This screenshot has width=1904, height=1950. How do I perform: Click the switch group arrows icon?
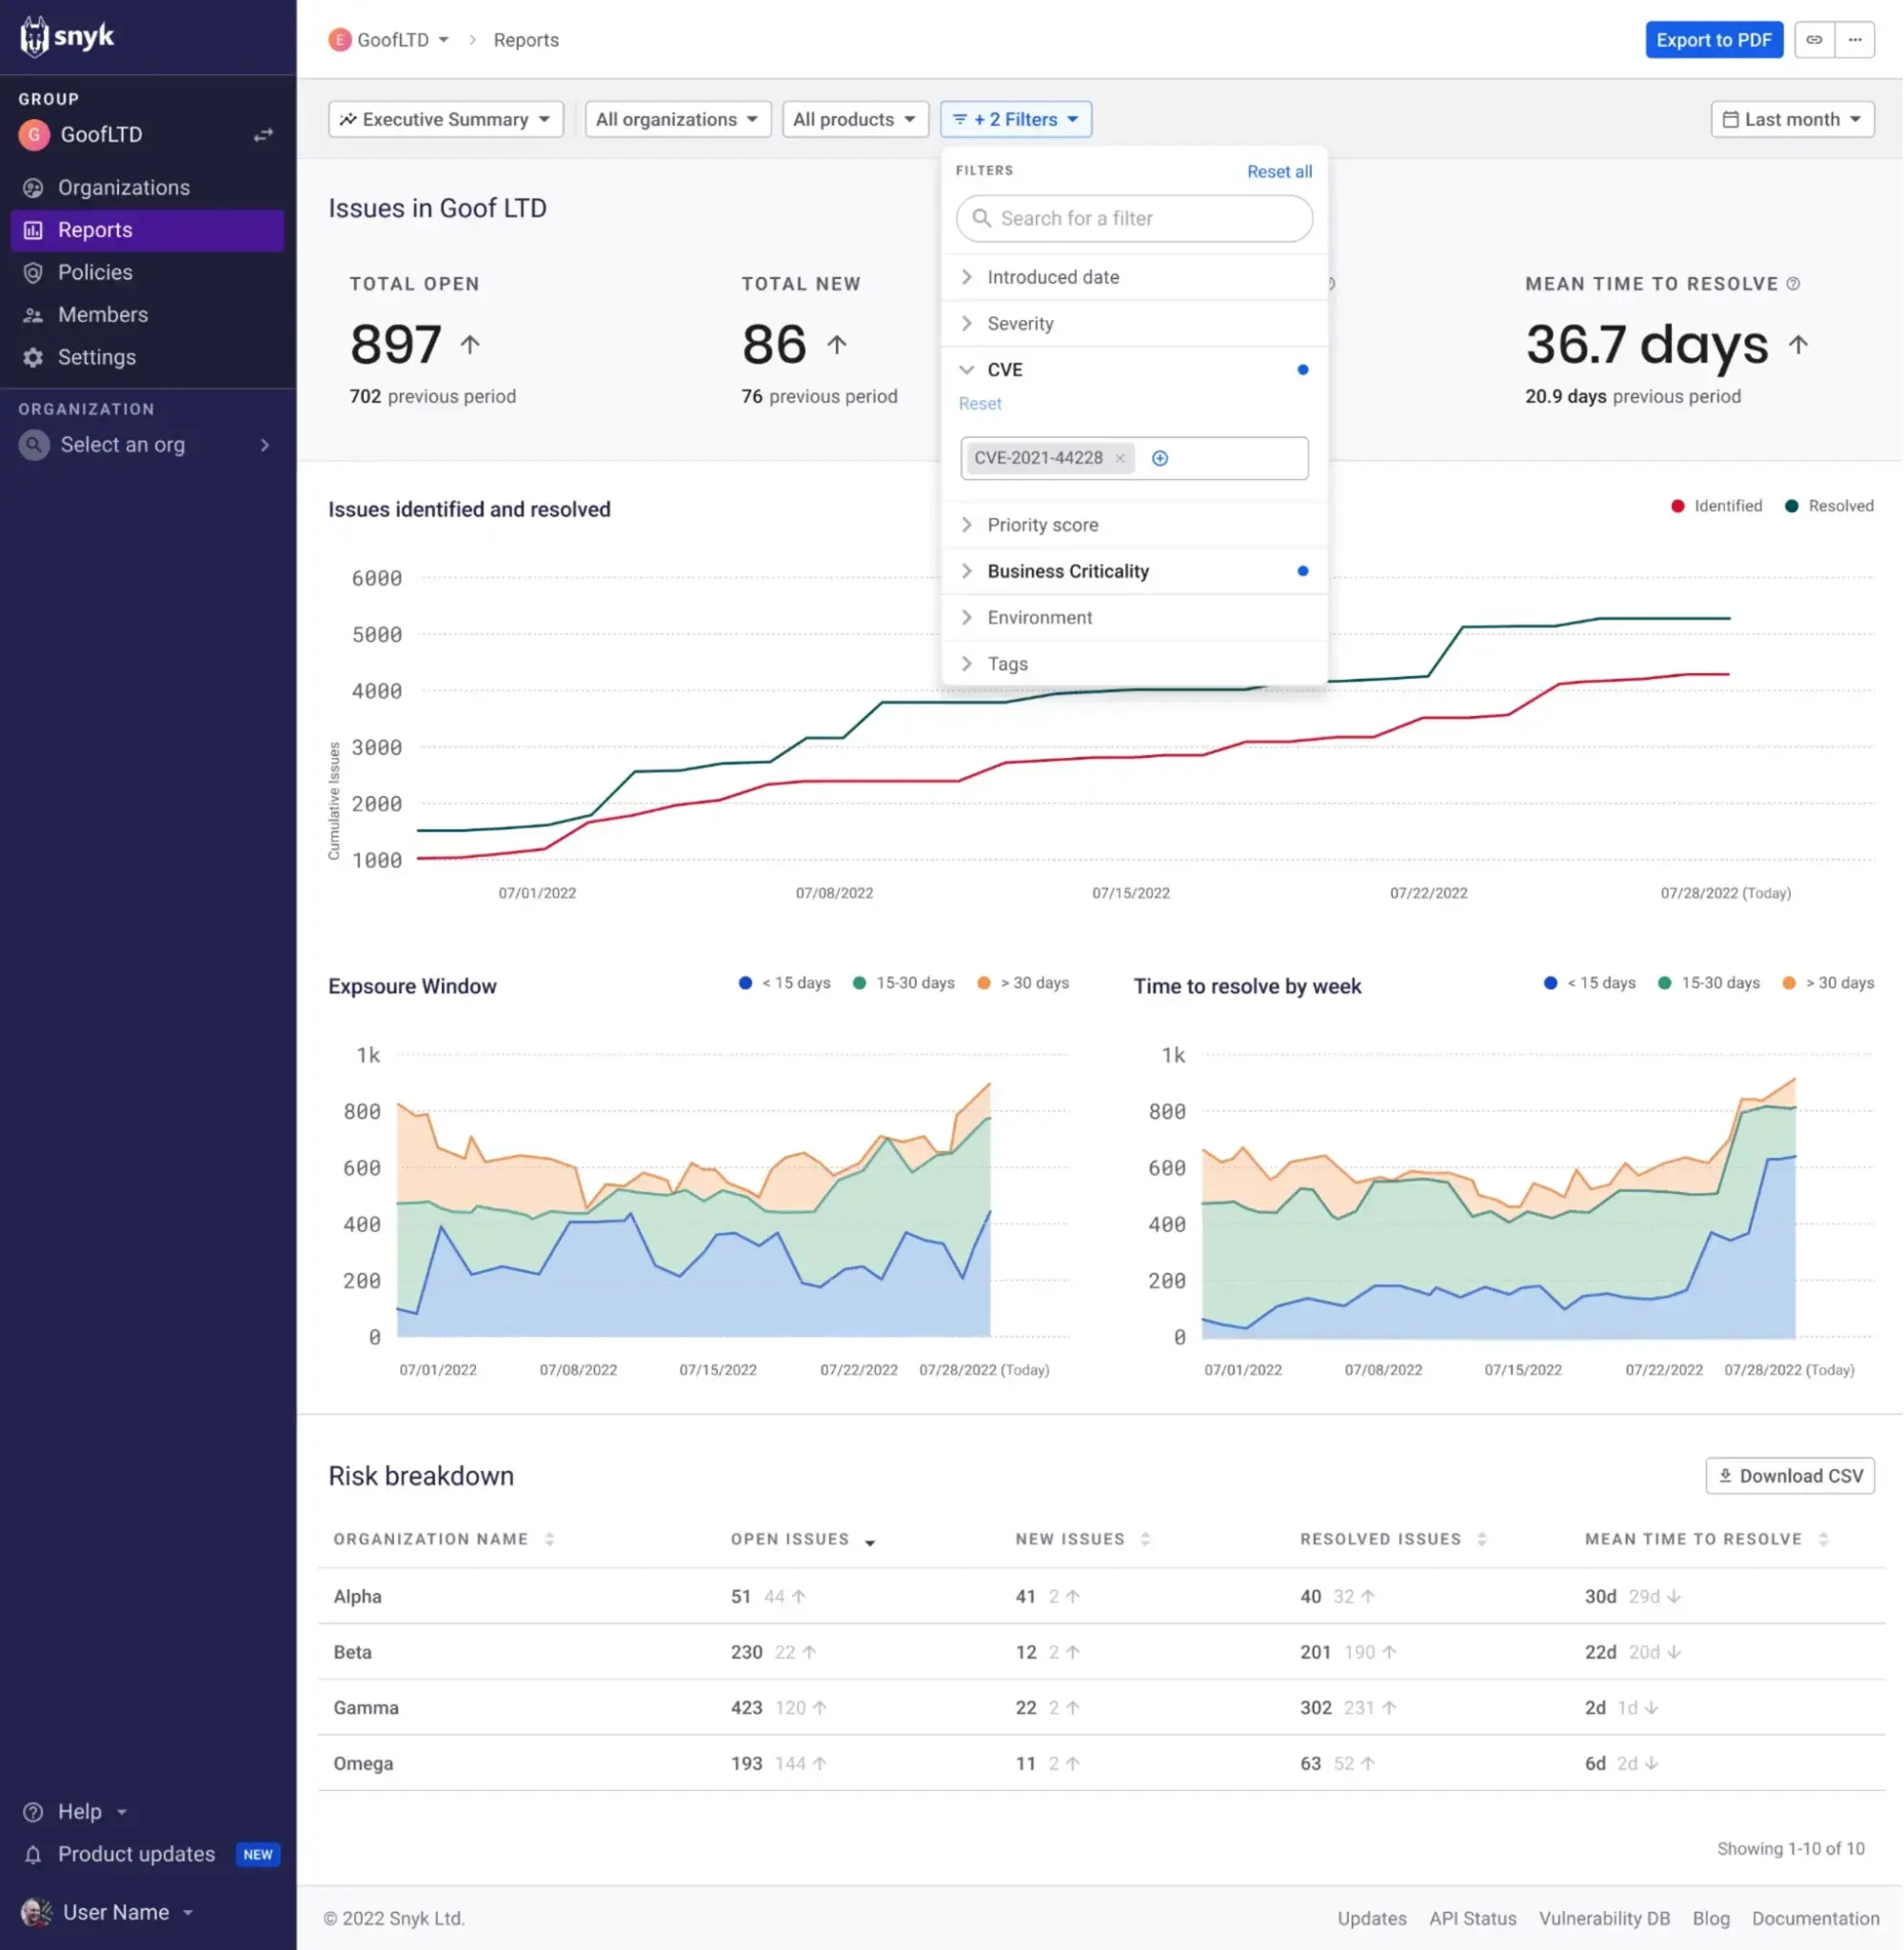click(x=263, y=135)
